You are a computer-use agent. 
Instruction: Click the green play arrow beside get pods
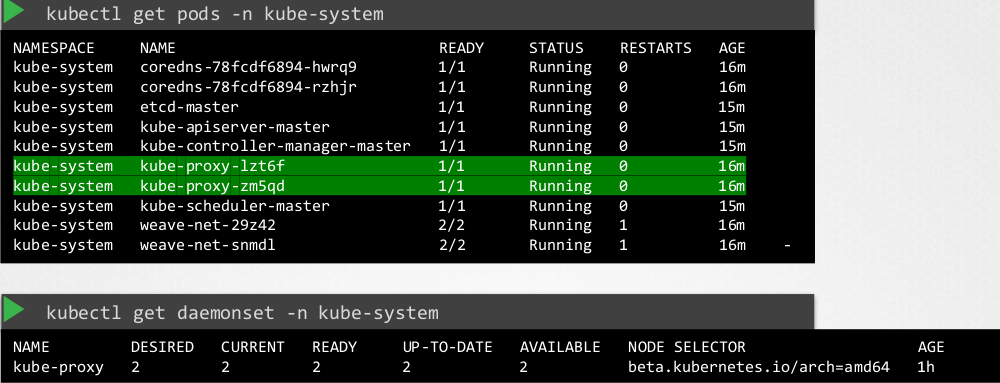coord(13,12)
